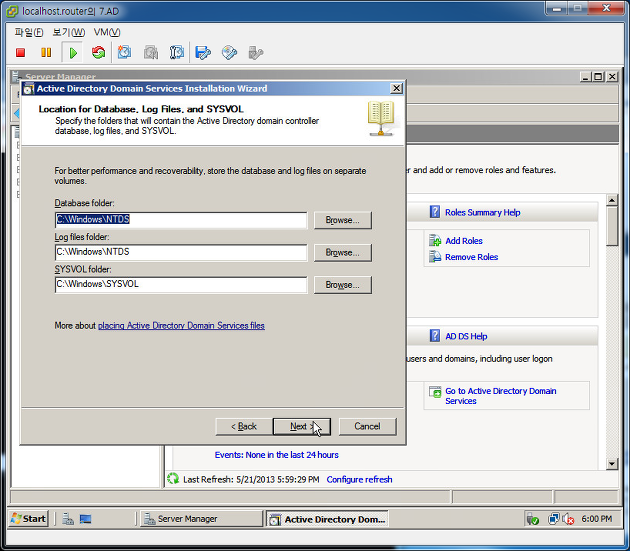630x551 pixels.
Task: Open snapshot manager icon in VMware toolbar
Action: [177, 53]
